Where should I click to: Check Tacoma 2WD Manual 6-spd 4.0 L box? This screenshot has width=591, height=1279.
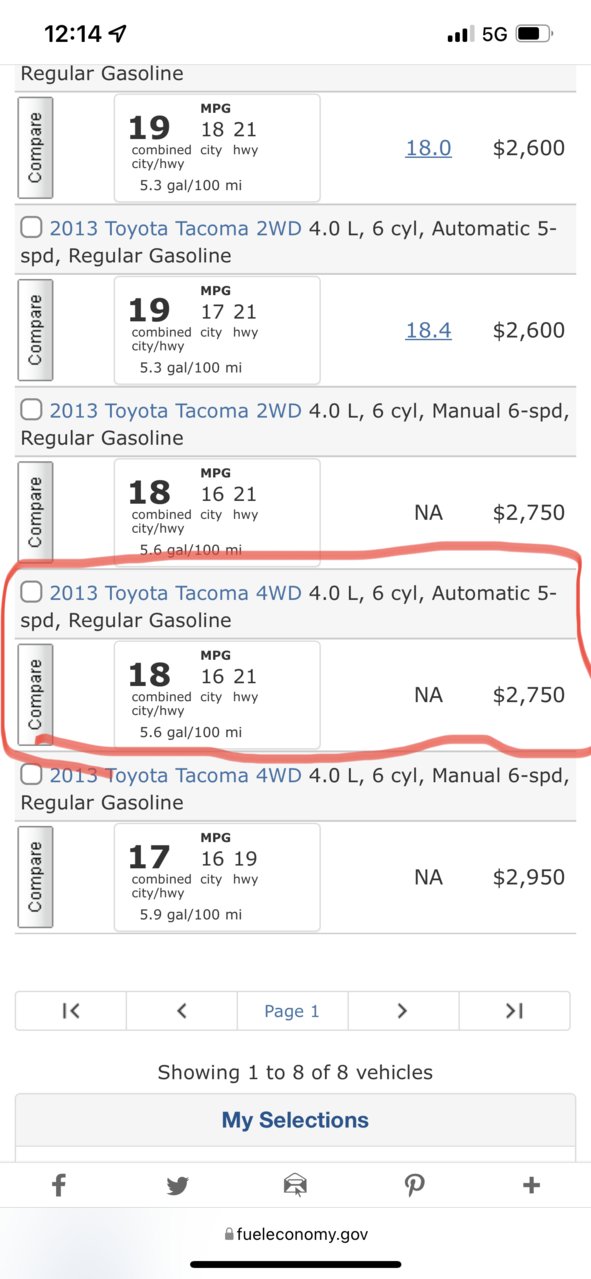[x=31, y=410]
